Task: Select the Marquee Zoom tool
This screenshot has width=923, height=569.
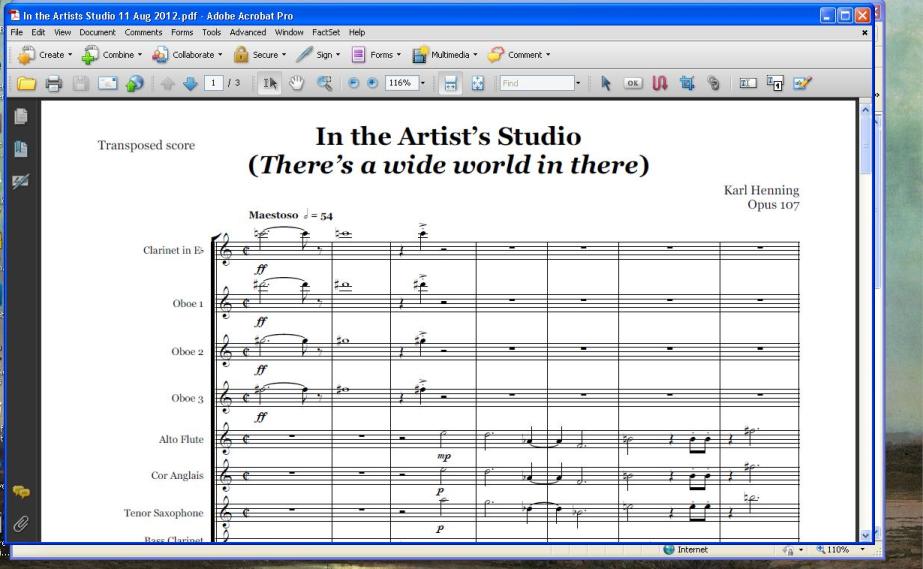Action: [x=324, y=84]
